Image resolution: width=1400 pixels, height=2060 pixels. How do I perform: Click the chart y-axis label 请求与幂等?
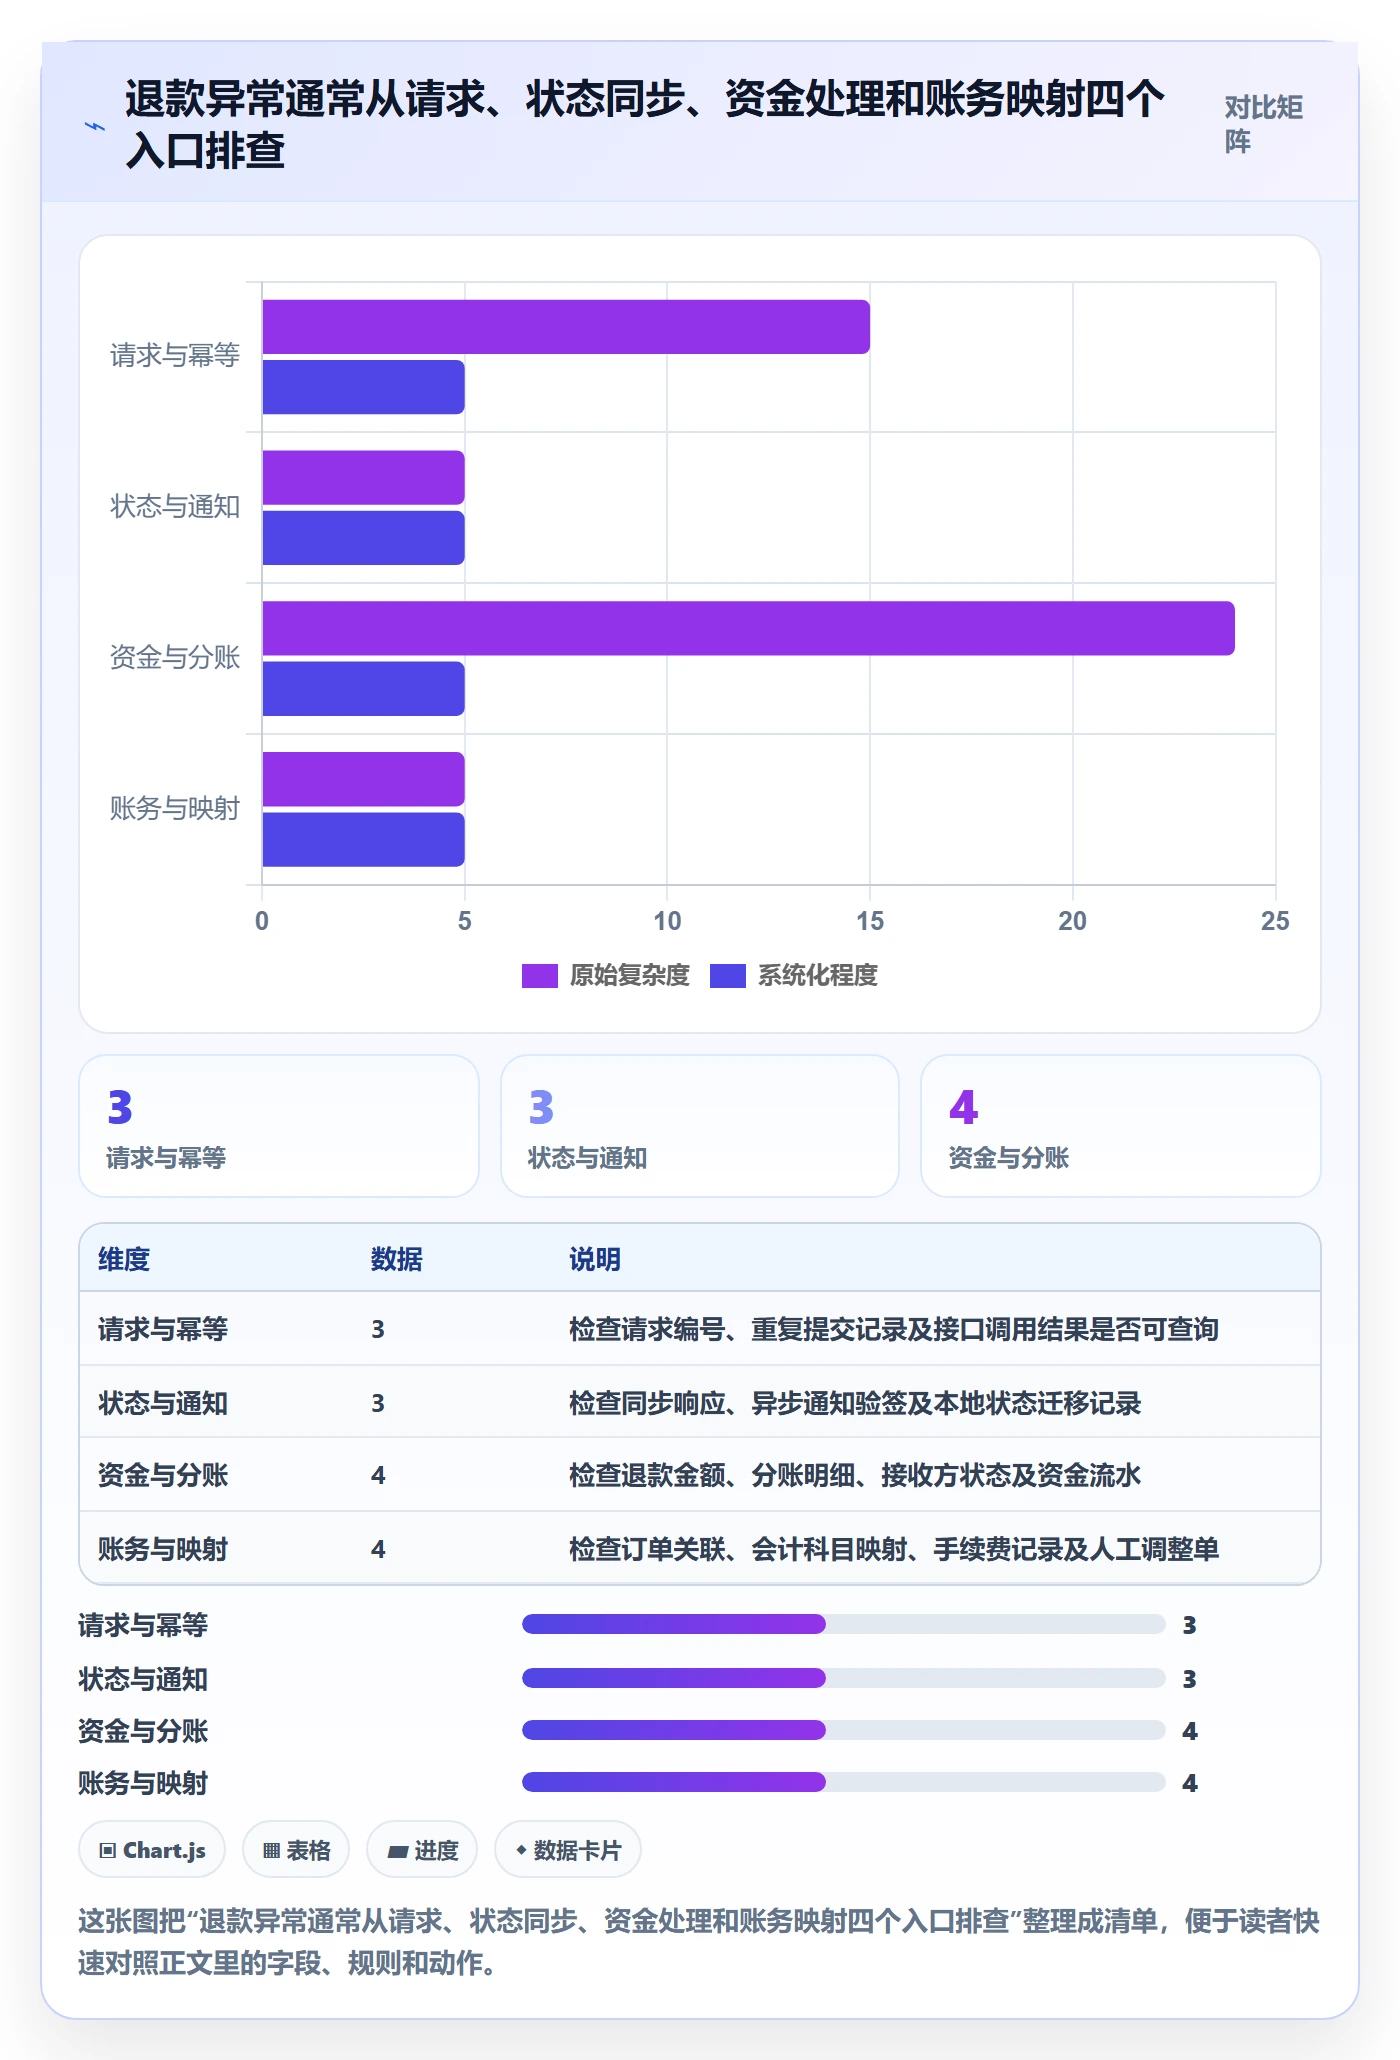175,355
